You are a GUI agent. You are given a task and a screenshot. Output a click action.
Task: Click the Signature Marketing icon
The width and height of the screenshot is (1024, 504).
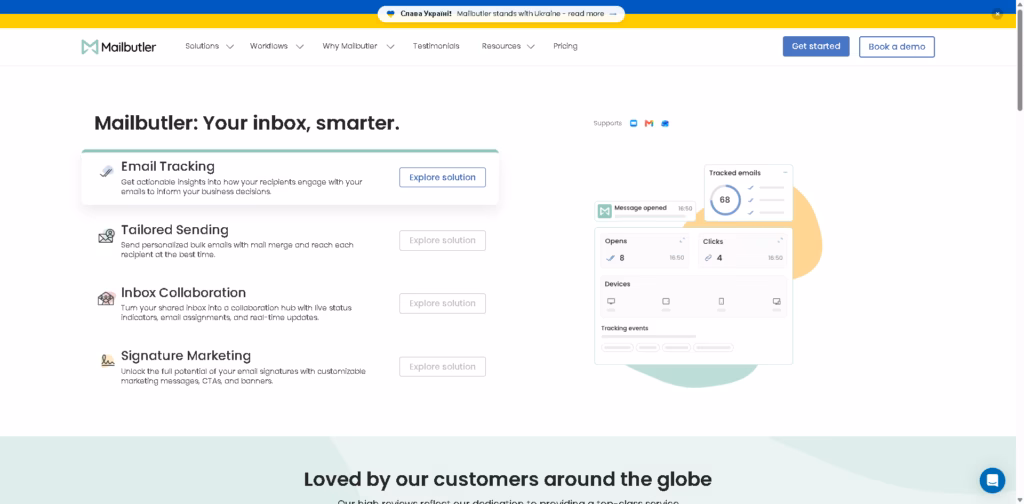tap(107, 360)
